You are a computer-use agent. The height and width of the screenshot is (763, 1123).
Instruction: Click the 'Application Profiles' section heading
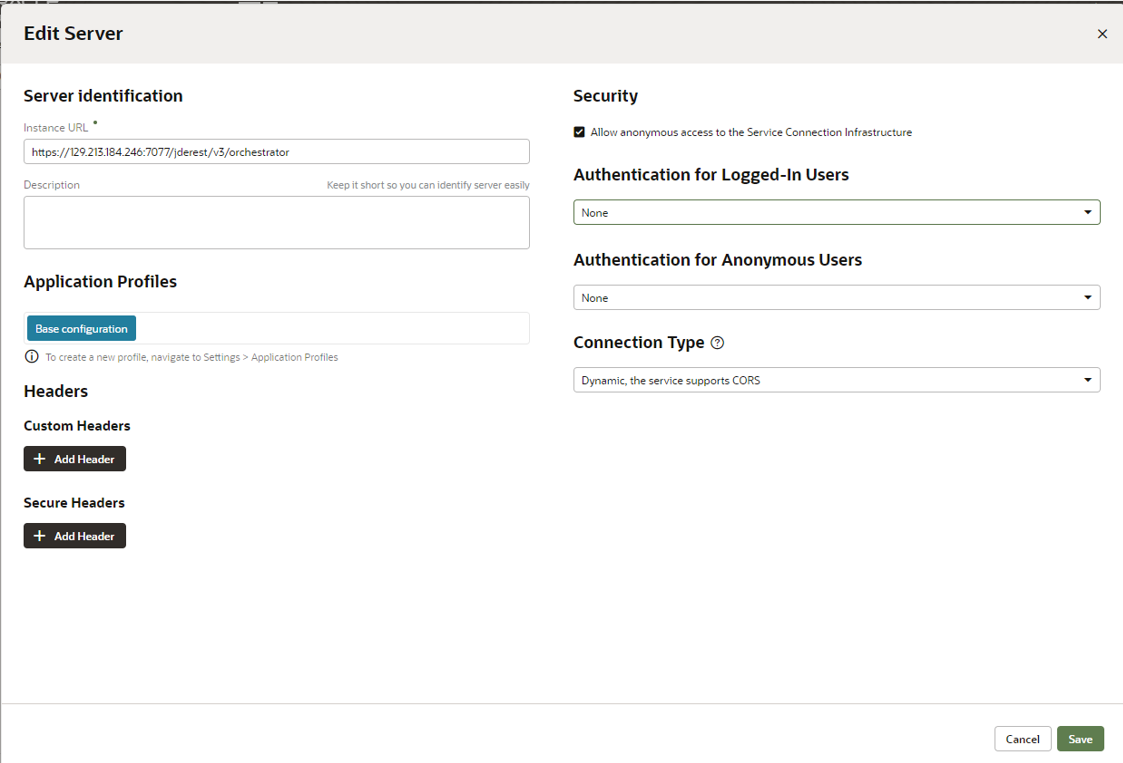point(100,282)
